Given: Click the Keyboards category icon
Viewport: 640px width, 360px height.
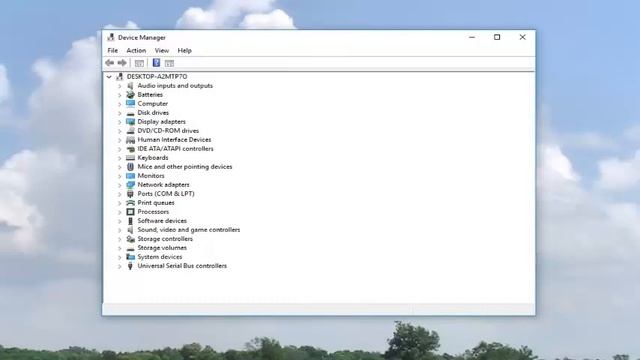Looking at the screenshot, I should 130,158.
